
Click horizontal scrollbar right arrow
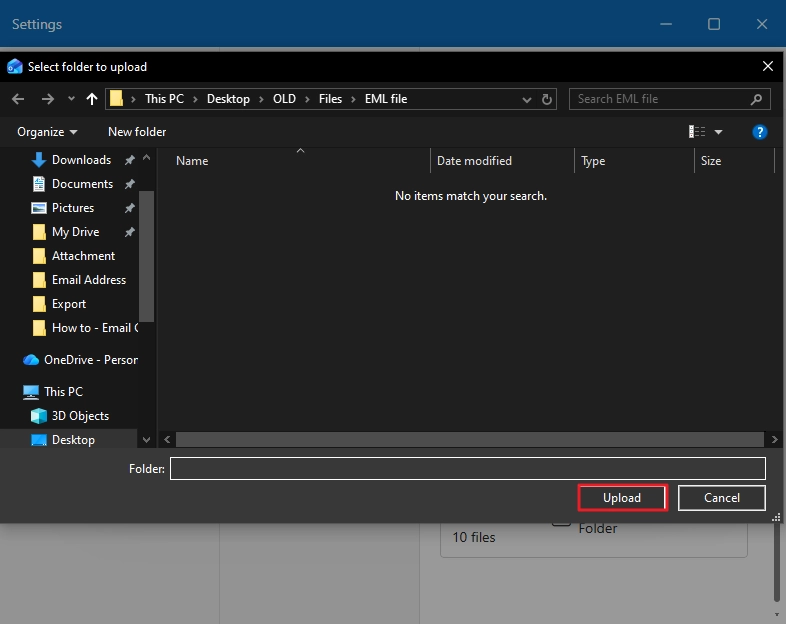coord(774,440)
